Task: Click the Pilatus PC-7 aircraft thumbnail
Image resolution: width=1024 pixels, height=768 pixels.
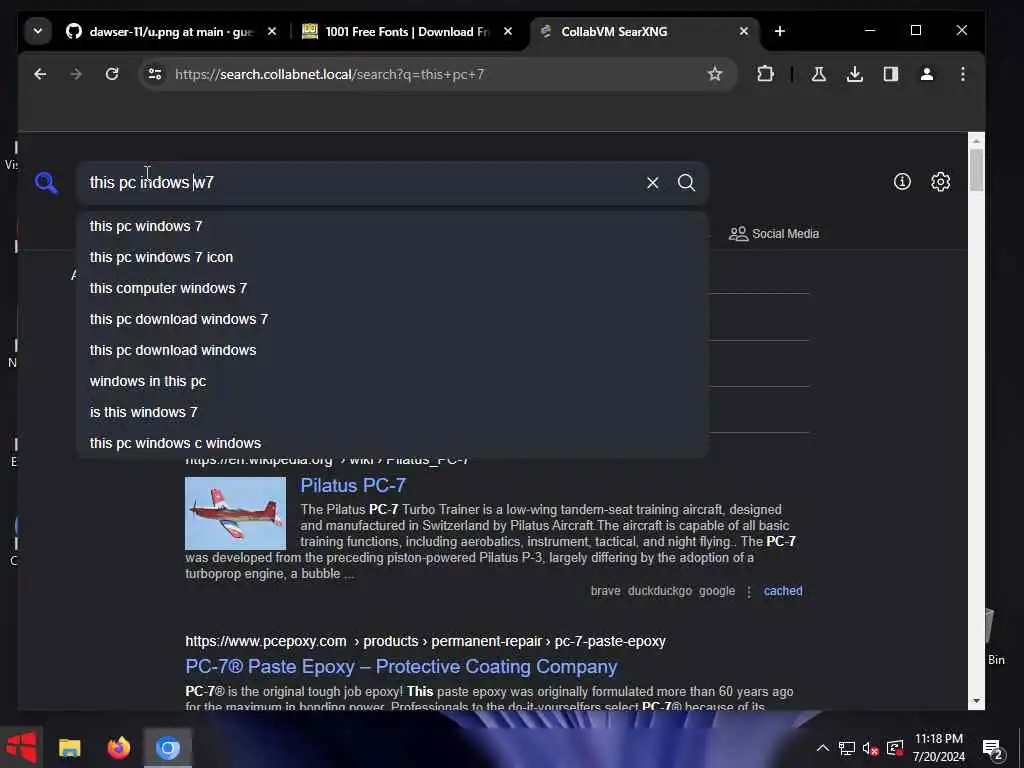Action: coord(236,513)
